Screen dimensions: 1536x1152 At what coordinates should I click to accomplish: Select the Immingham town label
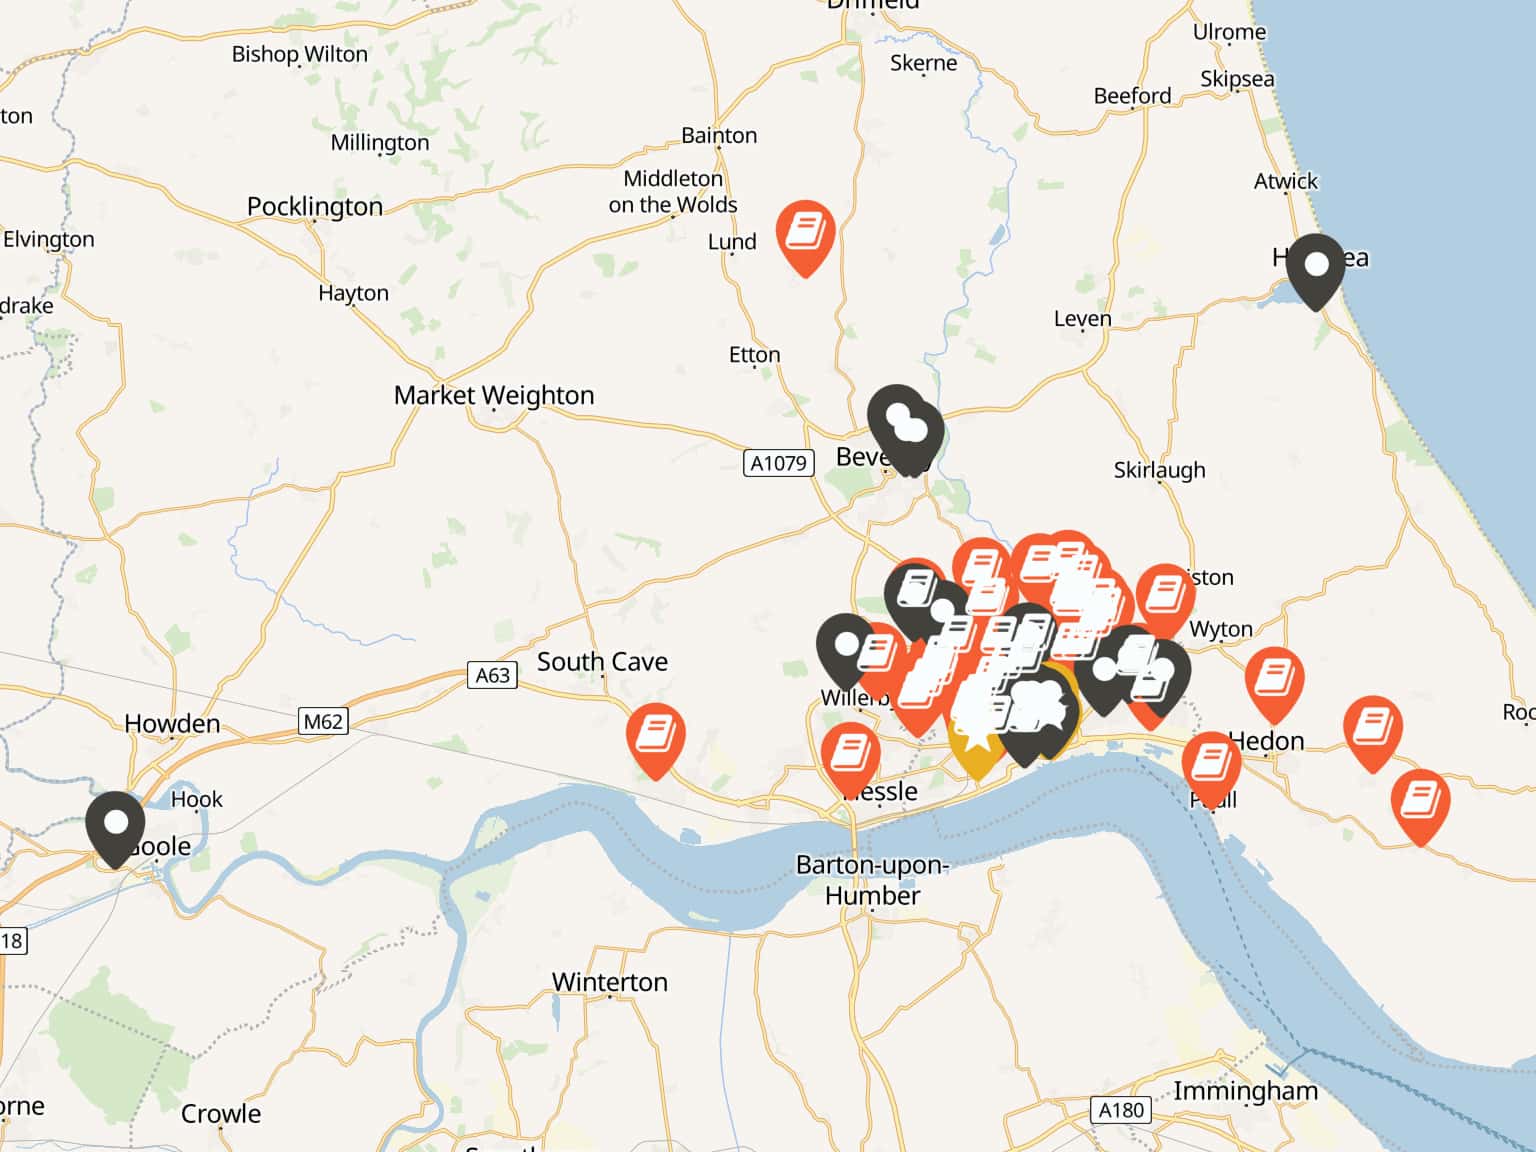point(1245,1091)
